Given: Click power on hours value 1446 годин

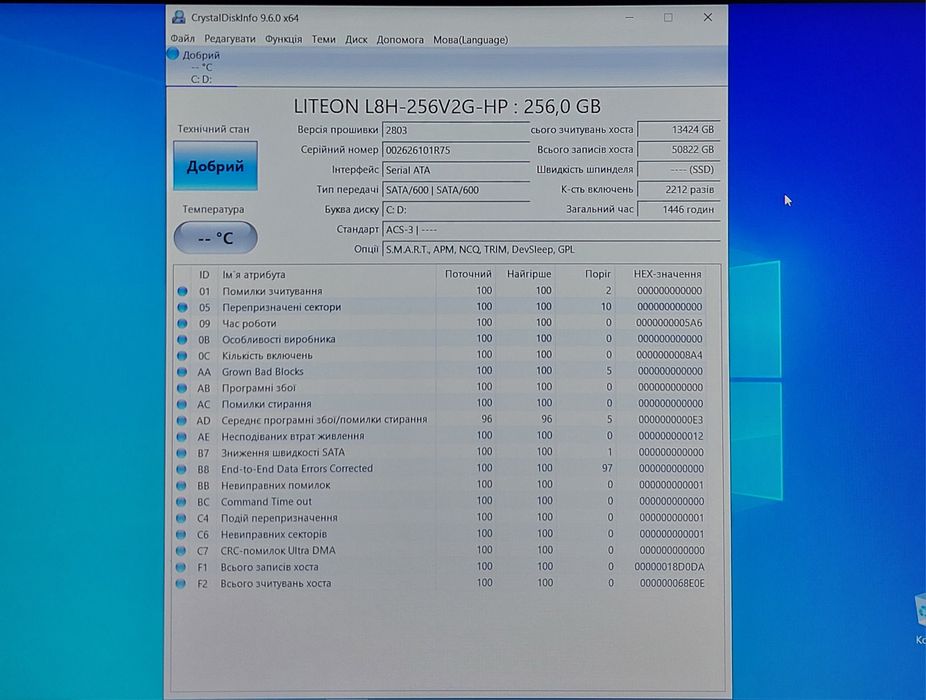Looking at the screenshot, I should coord(679,209).
